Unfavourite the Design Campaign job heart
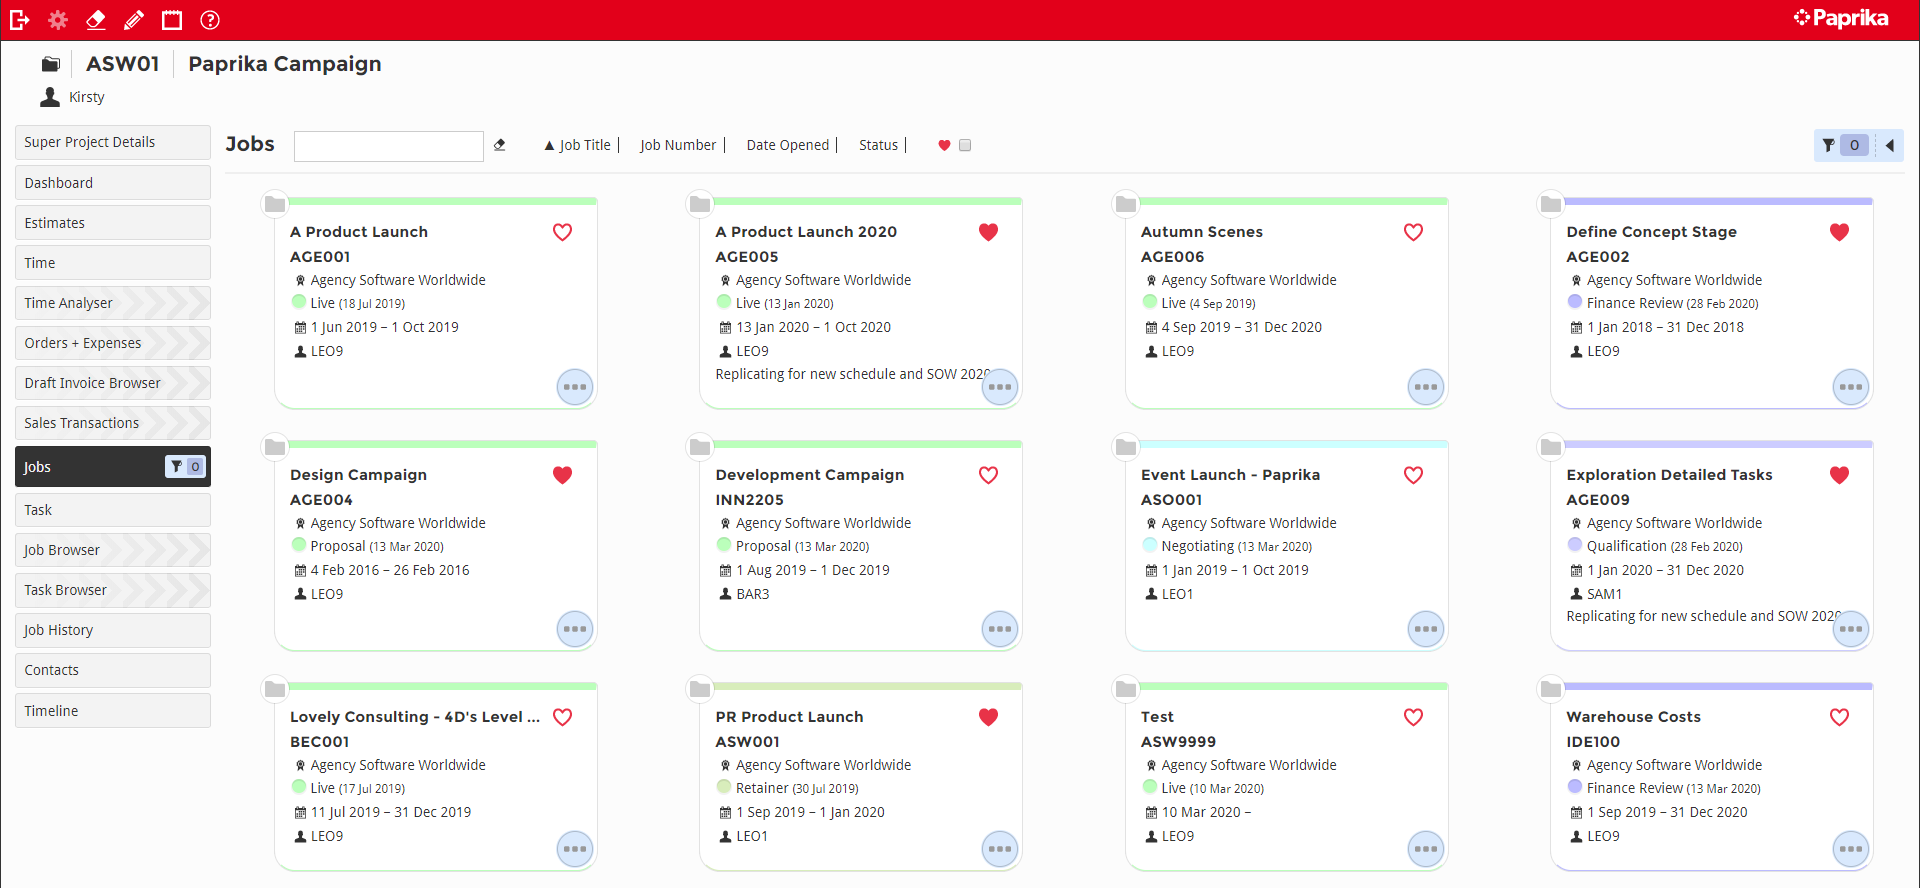 (563, 475)
